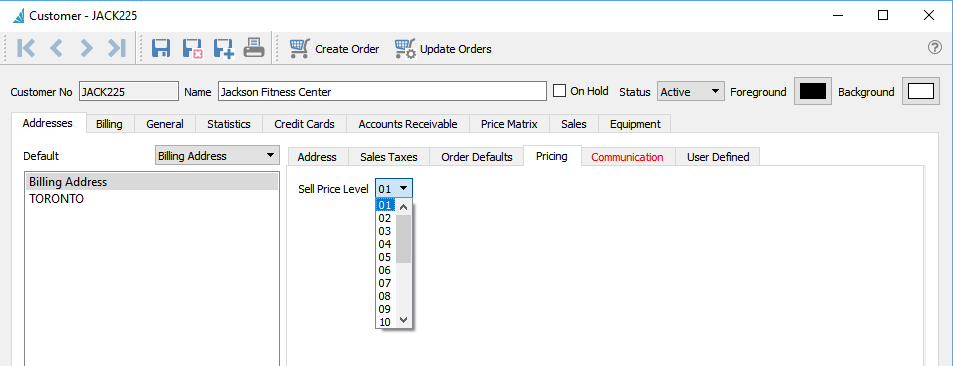This screenshot has width=953, height=366.
Task: Open the help question mark icon
Action: (935, 47)
